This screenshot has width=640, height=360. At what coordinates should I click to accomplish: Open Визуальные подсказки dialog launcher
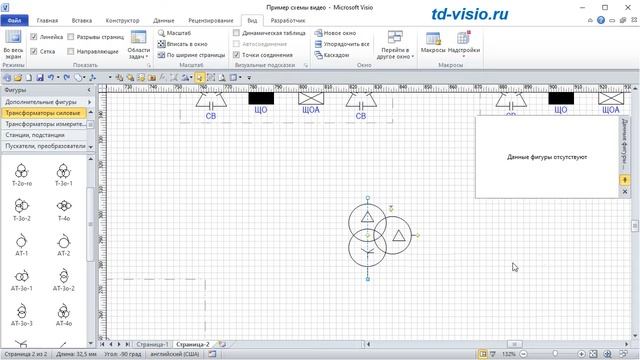point(306,65)
